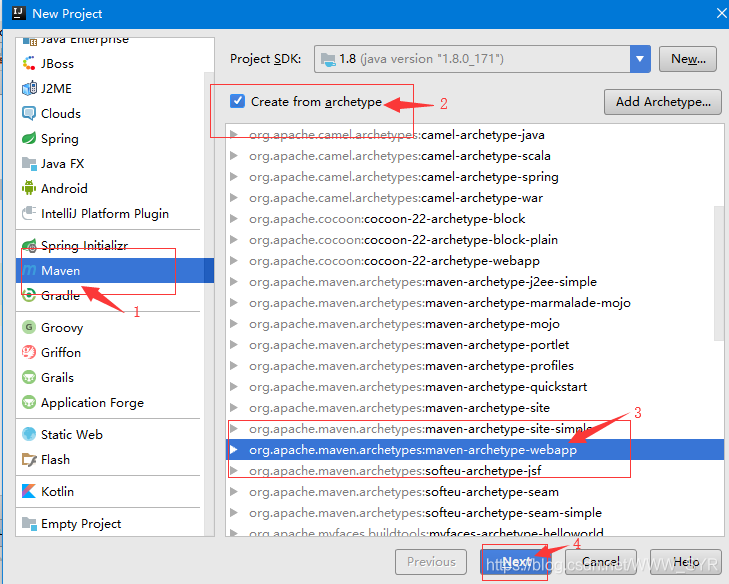The height and width of the screenshot is (584, 729).
Task: Select cocoon-22-archetype-block-plain row
Action: tap(475, 239)
